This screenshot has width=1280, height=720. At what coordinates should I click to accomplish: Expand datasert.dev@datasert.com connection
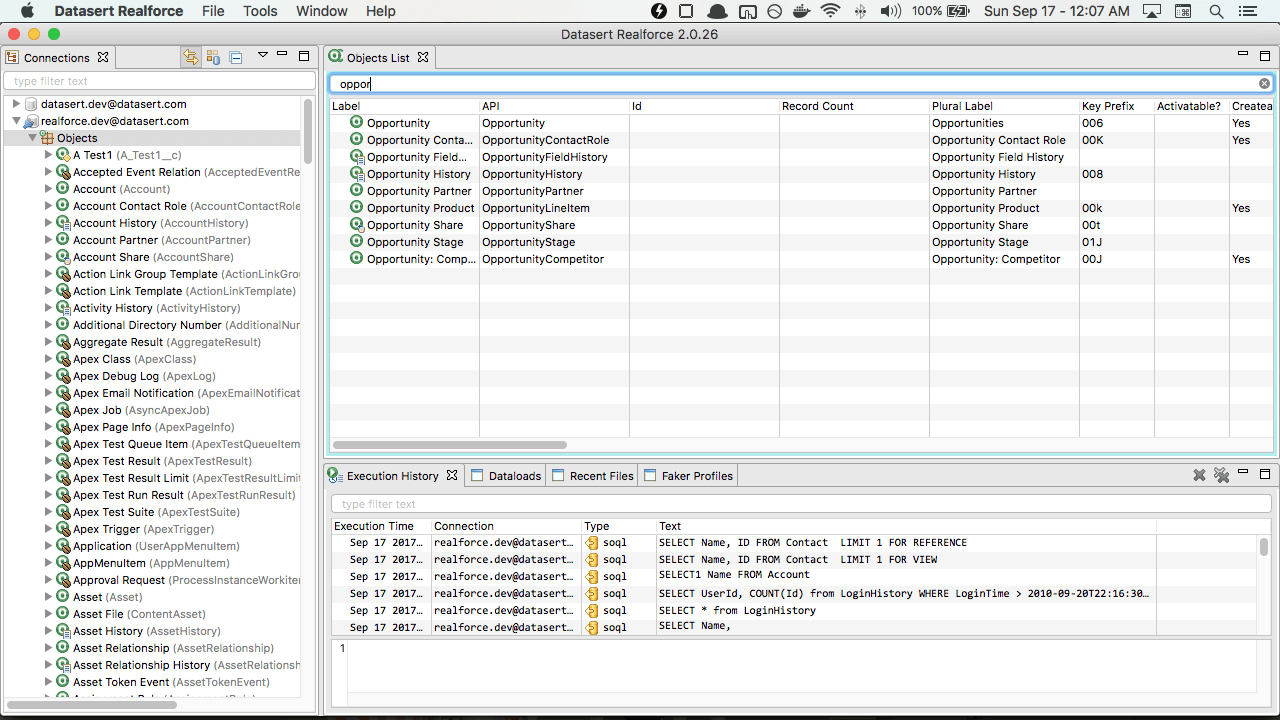coord(16,104)
